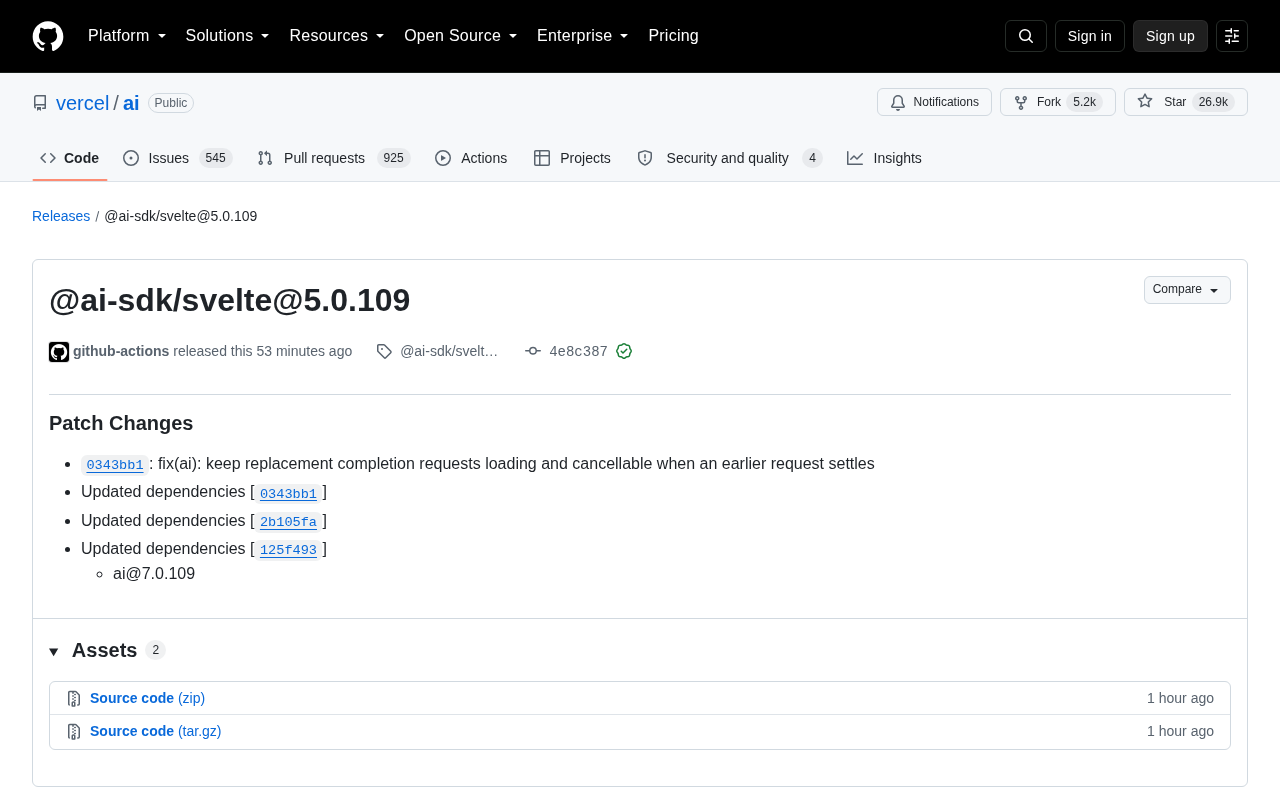Open the GitHub homepage logo
The width and height of the screenshot is (1280, 800).
(48, 36)
